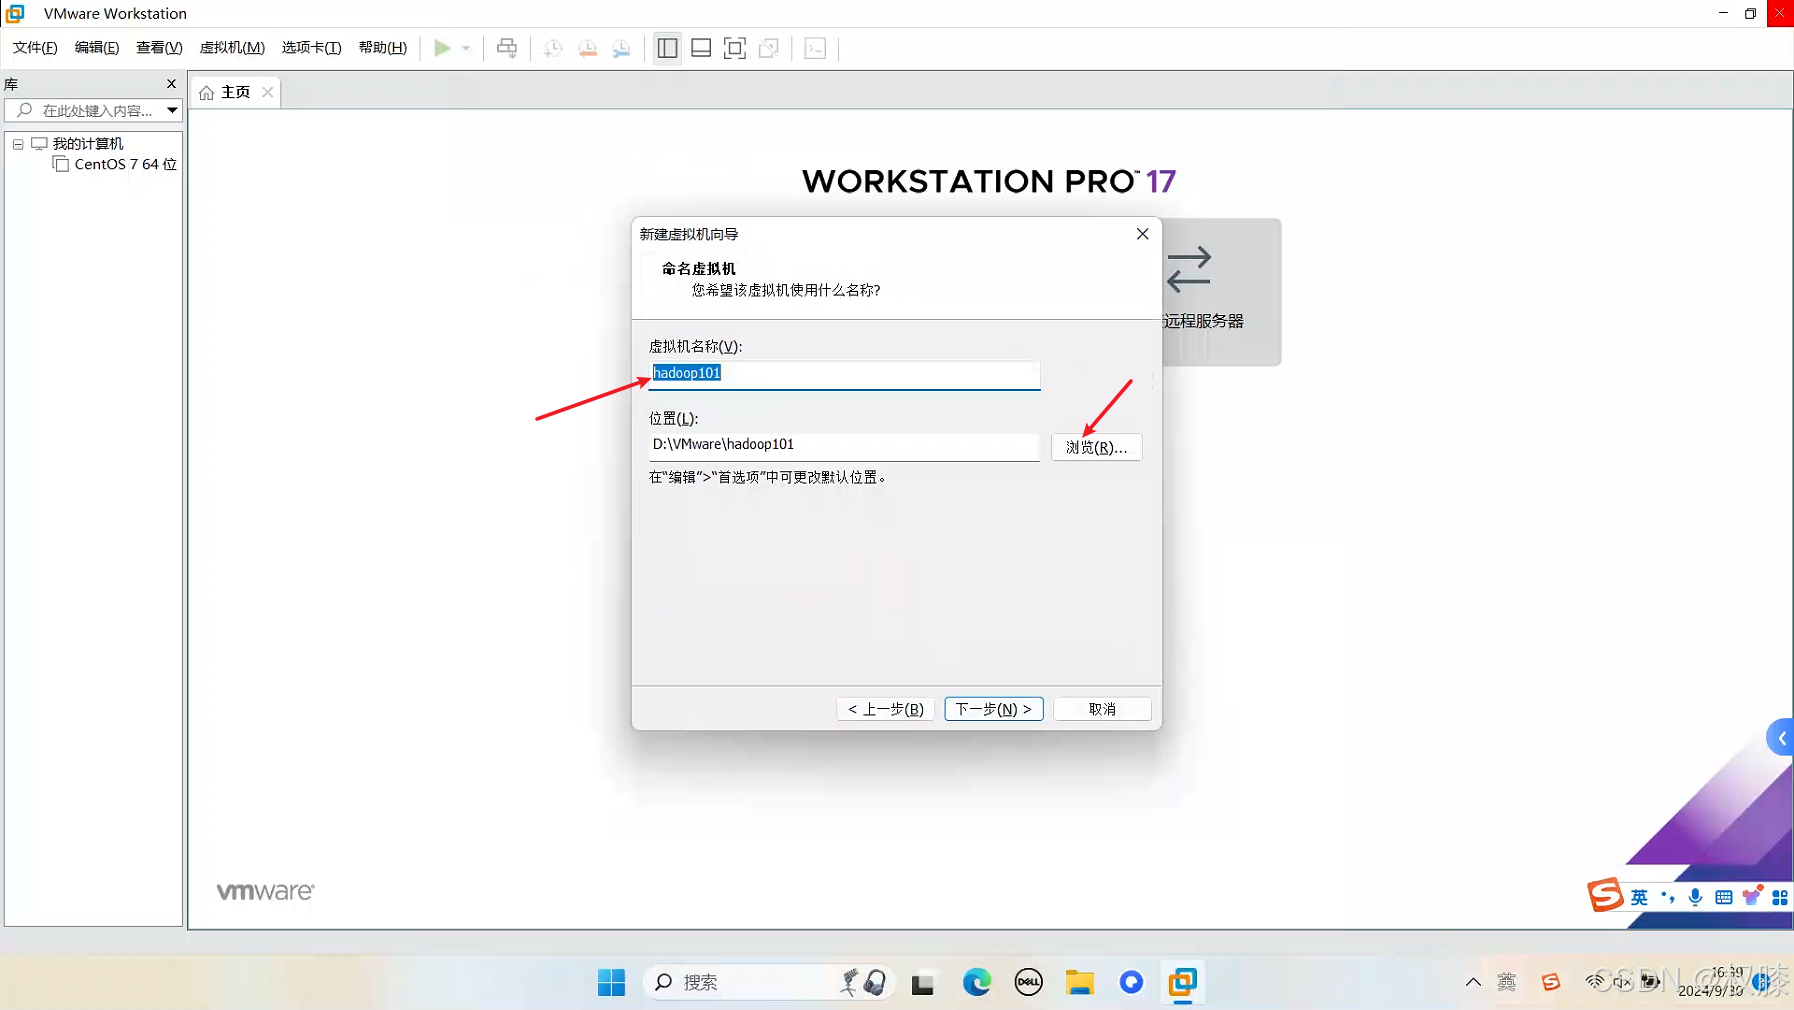The image size is (1794, 1010).
Task: Click the green Power On play icon
Action: click(x=442, y=48)
